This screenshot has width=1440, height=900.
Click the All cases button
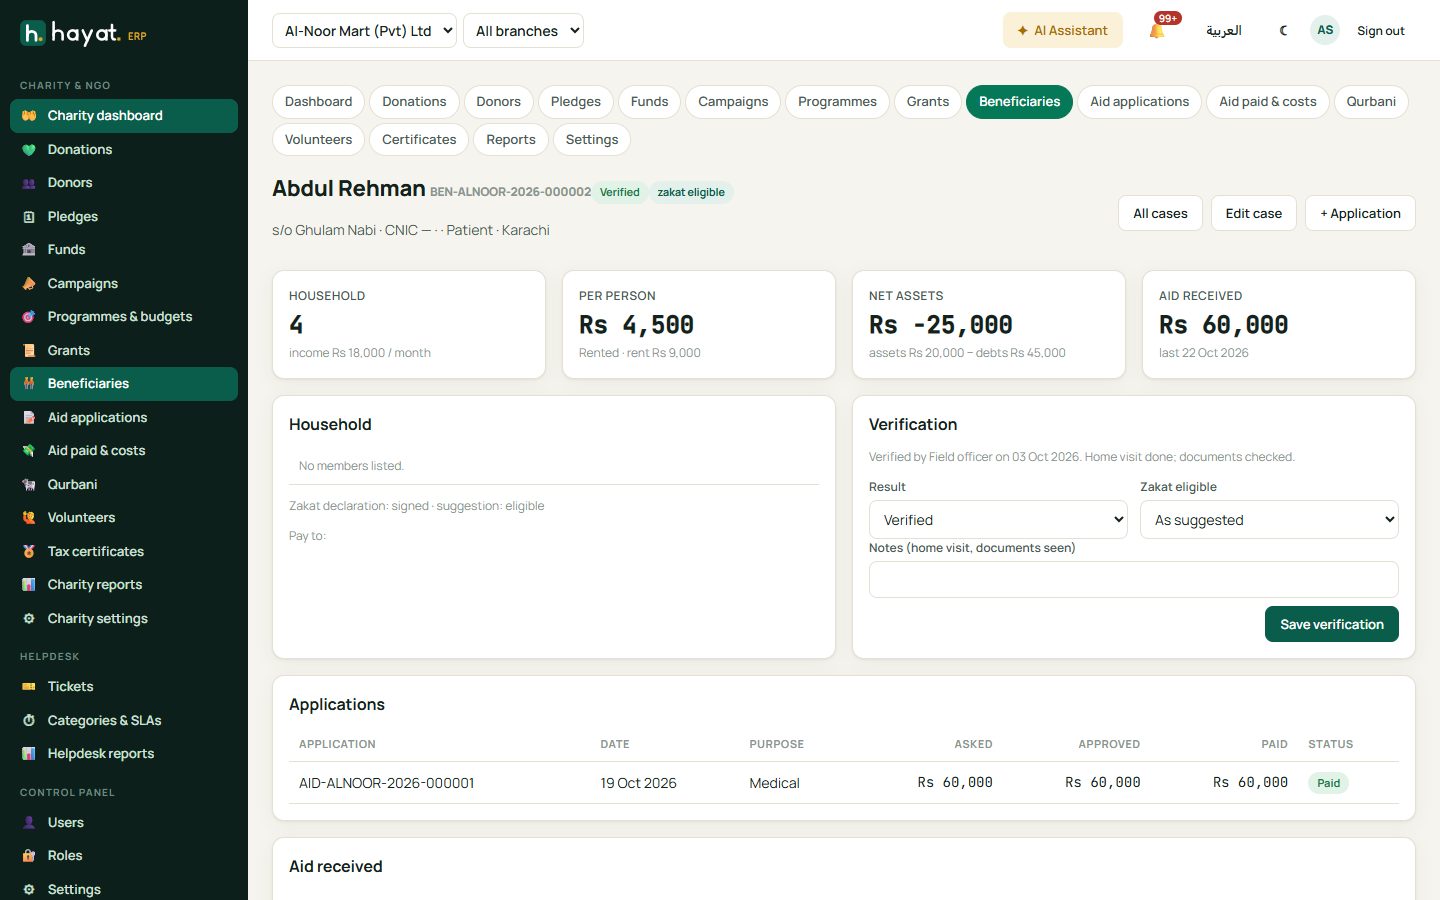click(1160, 213)
